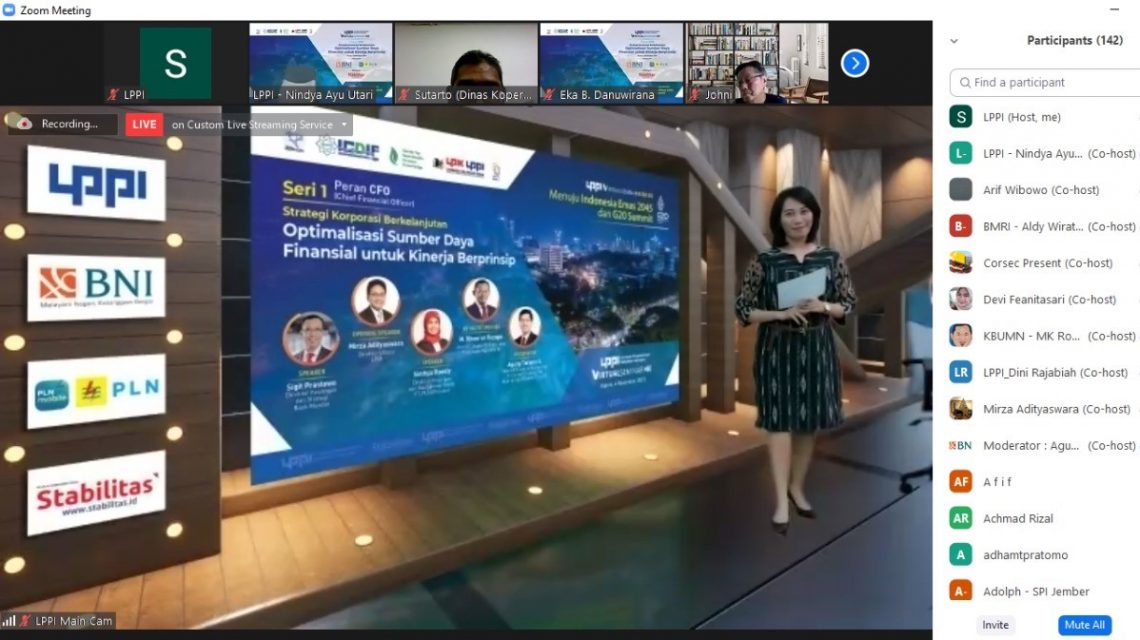Select A f i f participant row
The width and height of the screenshot is (1140, 640).
(1044, 481)
